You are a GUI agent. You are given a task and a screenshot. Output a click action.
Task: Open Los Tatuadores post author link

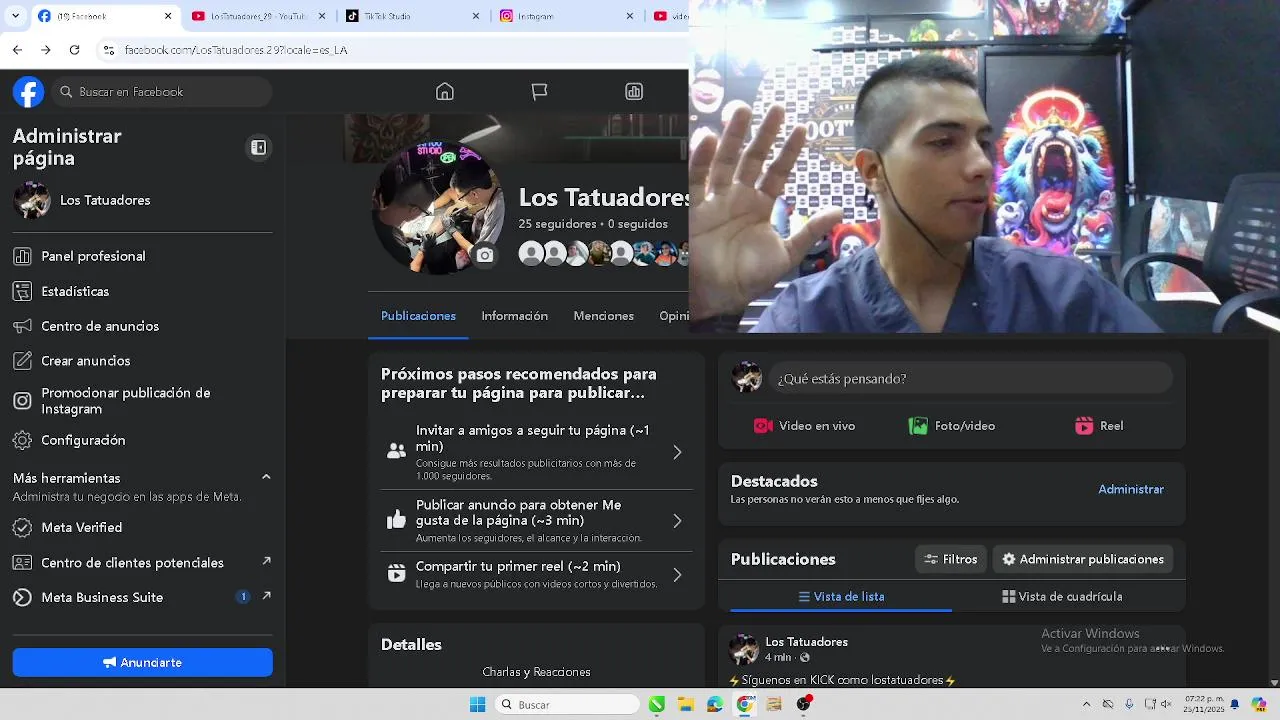point(806,642)
